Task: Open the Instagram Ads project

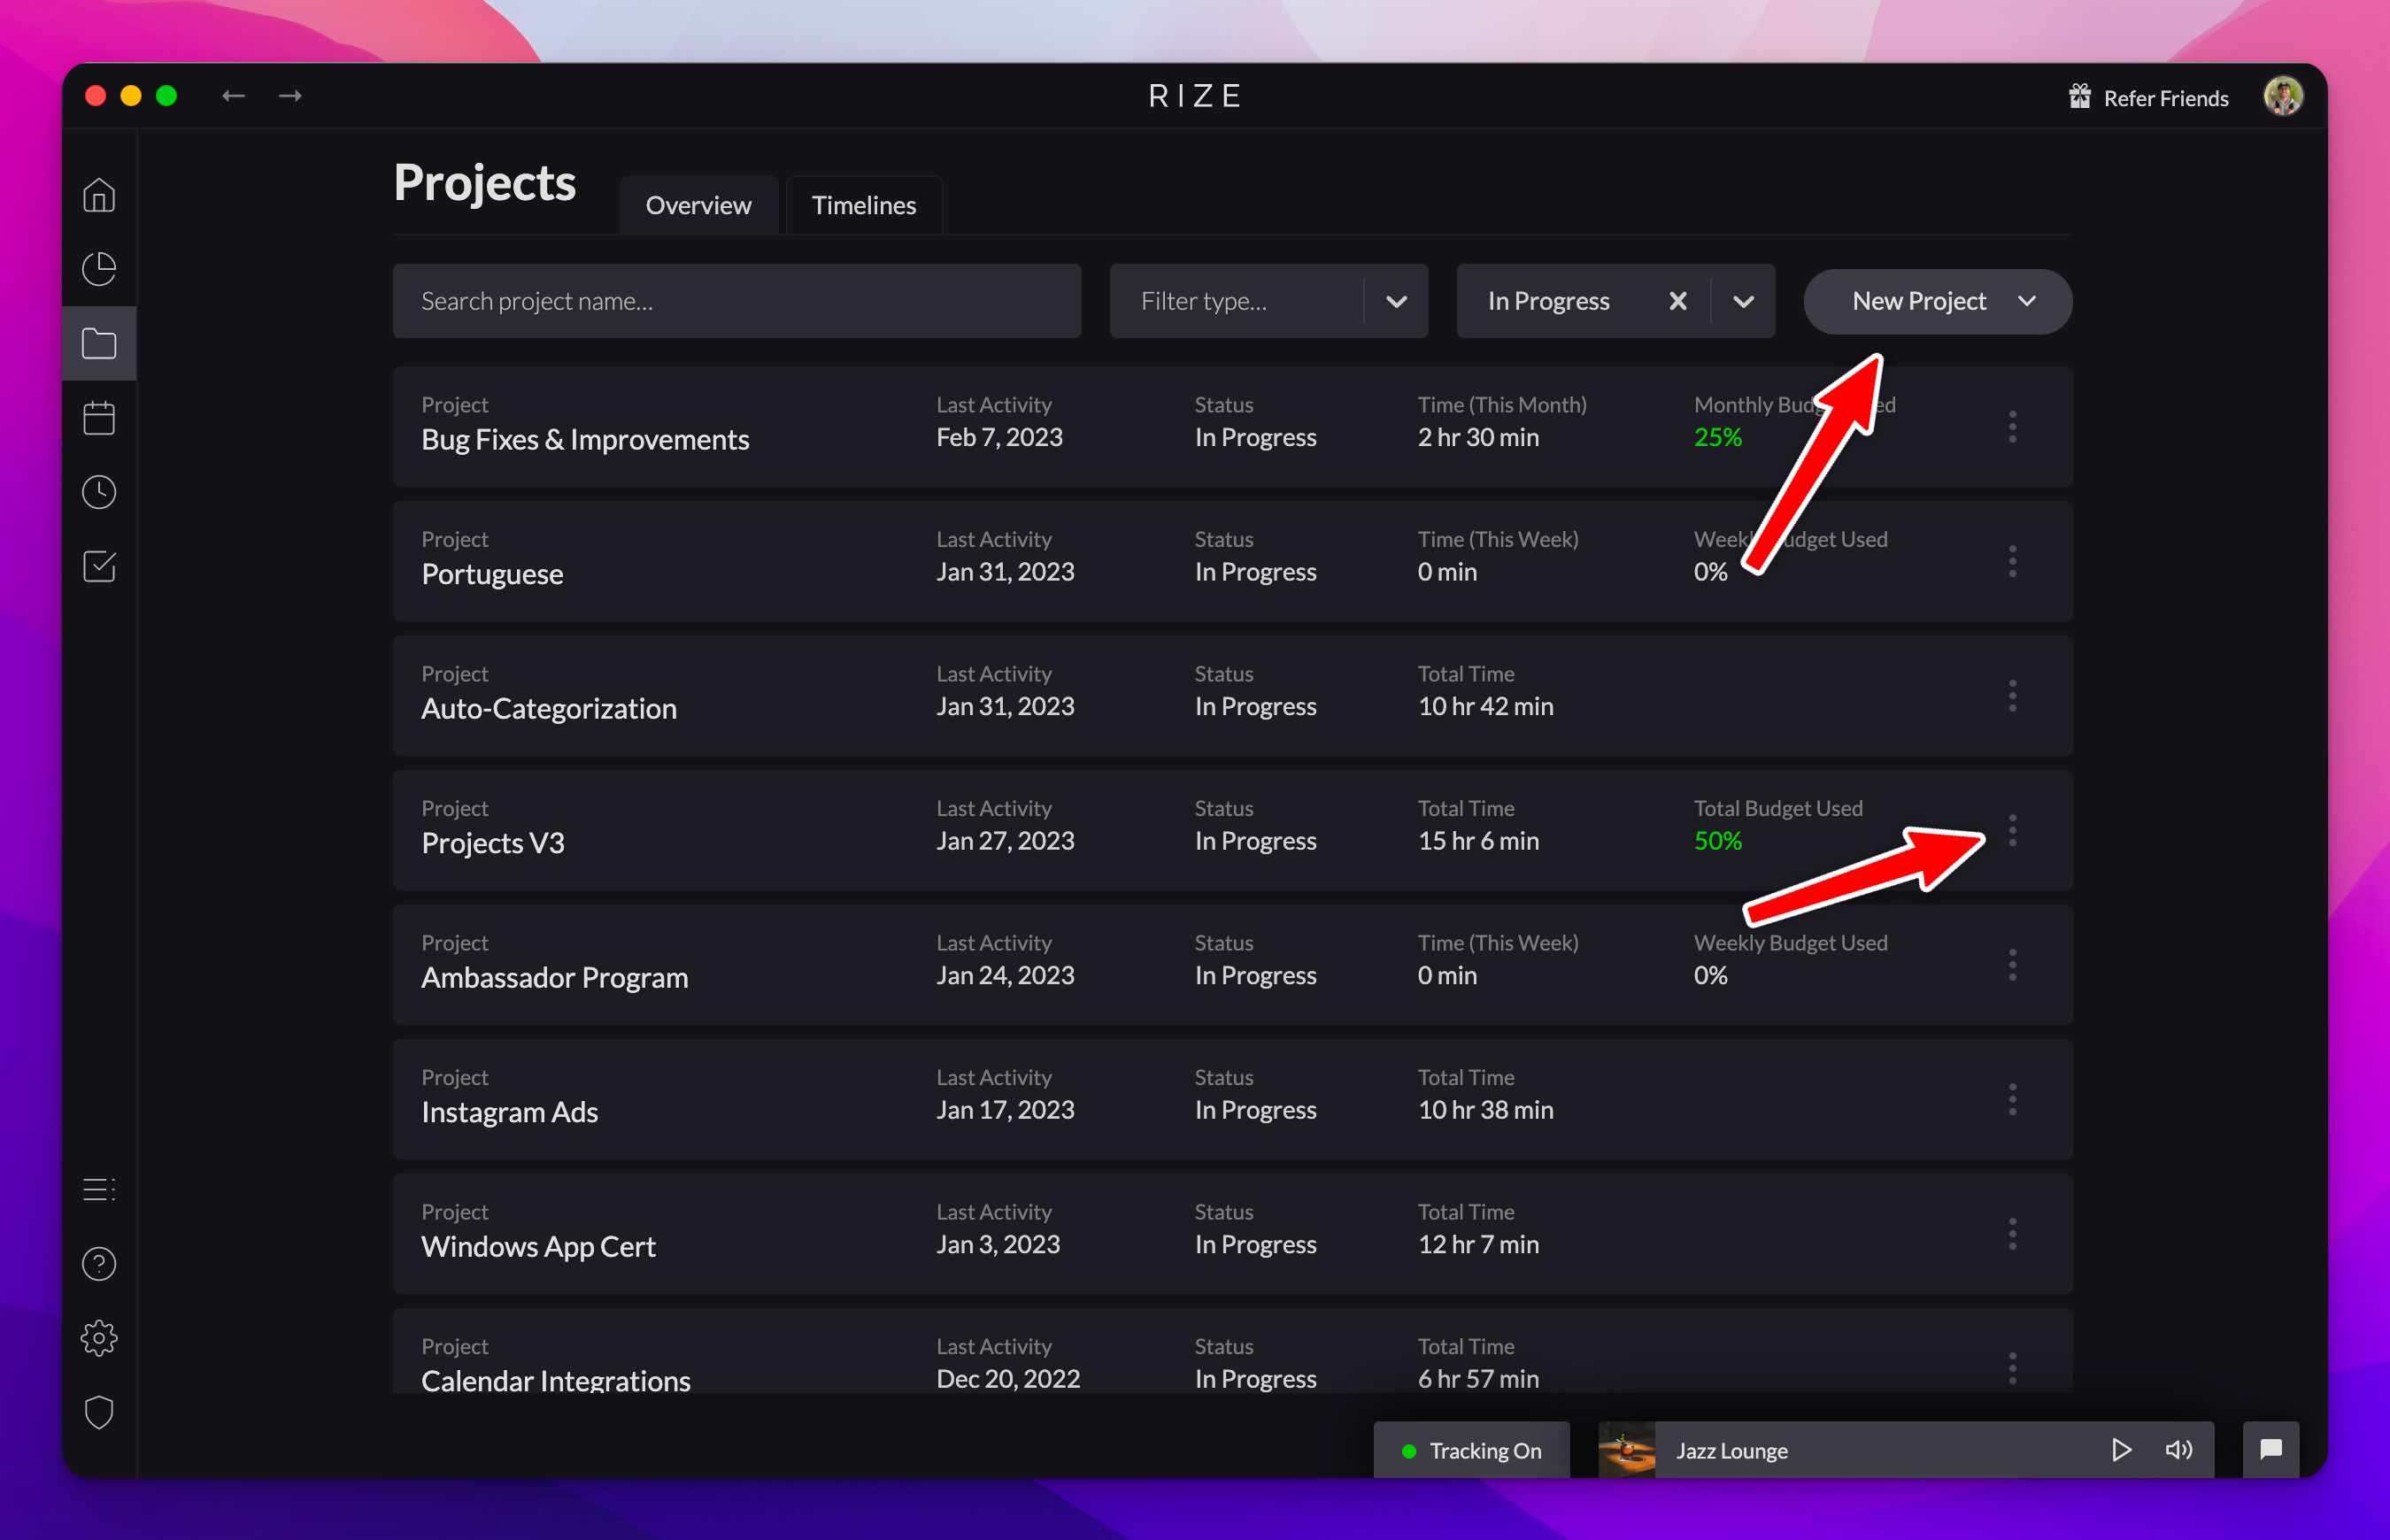Action: click(x=510, y=1112)
